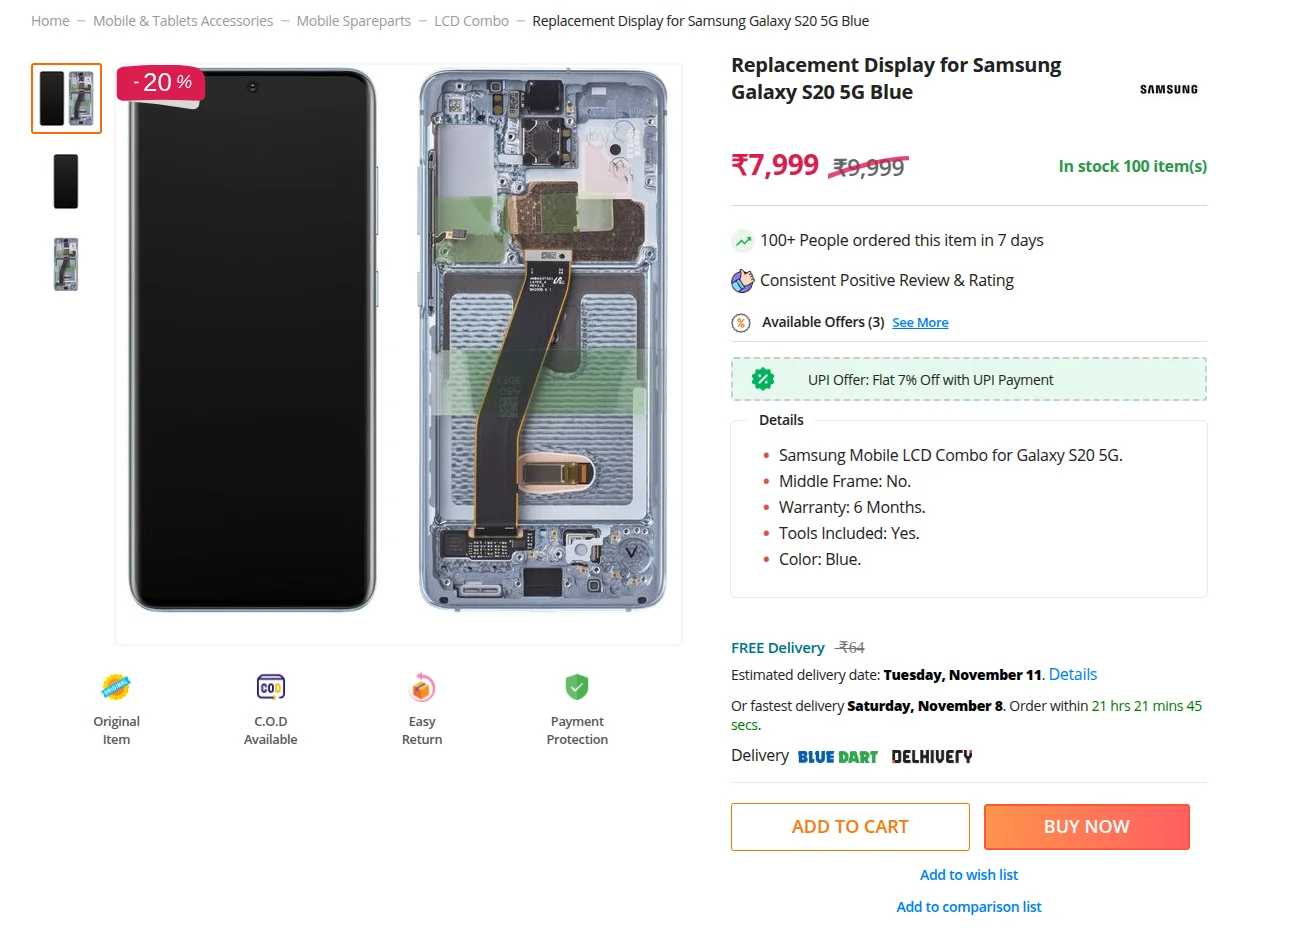
Task: Click the Delhivery courier logo
Action: pyautogui.click(x=932, y=757)
